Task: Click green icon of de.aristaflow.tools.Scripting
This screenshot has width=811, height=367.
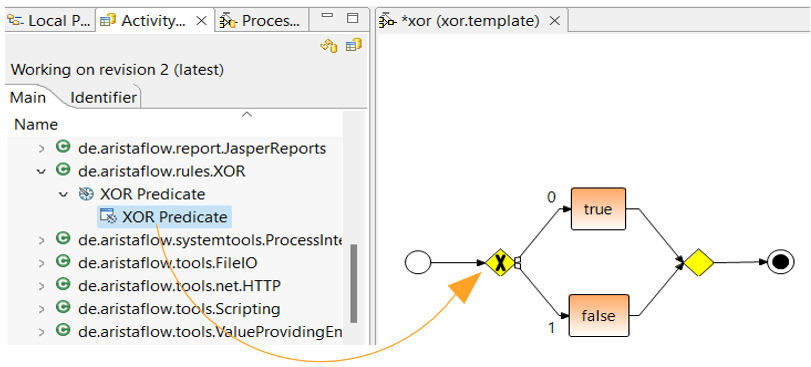Action: click(63, 308)
